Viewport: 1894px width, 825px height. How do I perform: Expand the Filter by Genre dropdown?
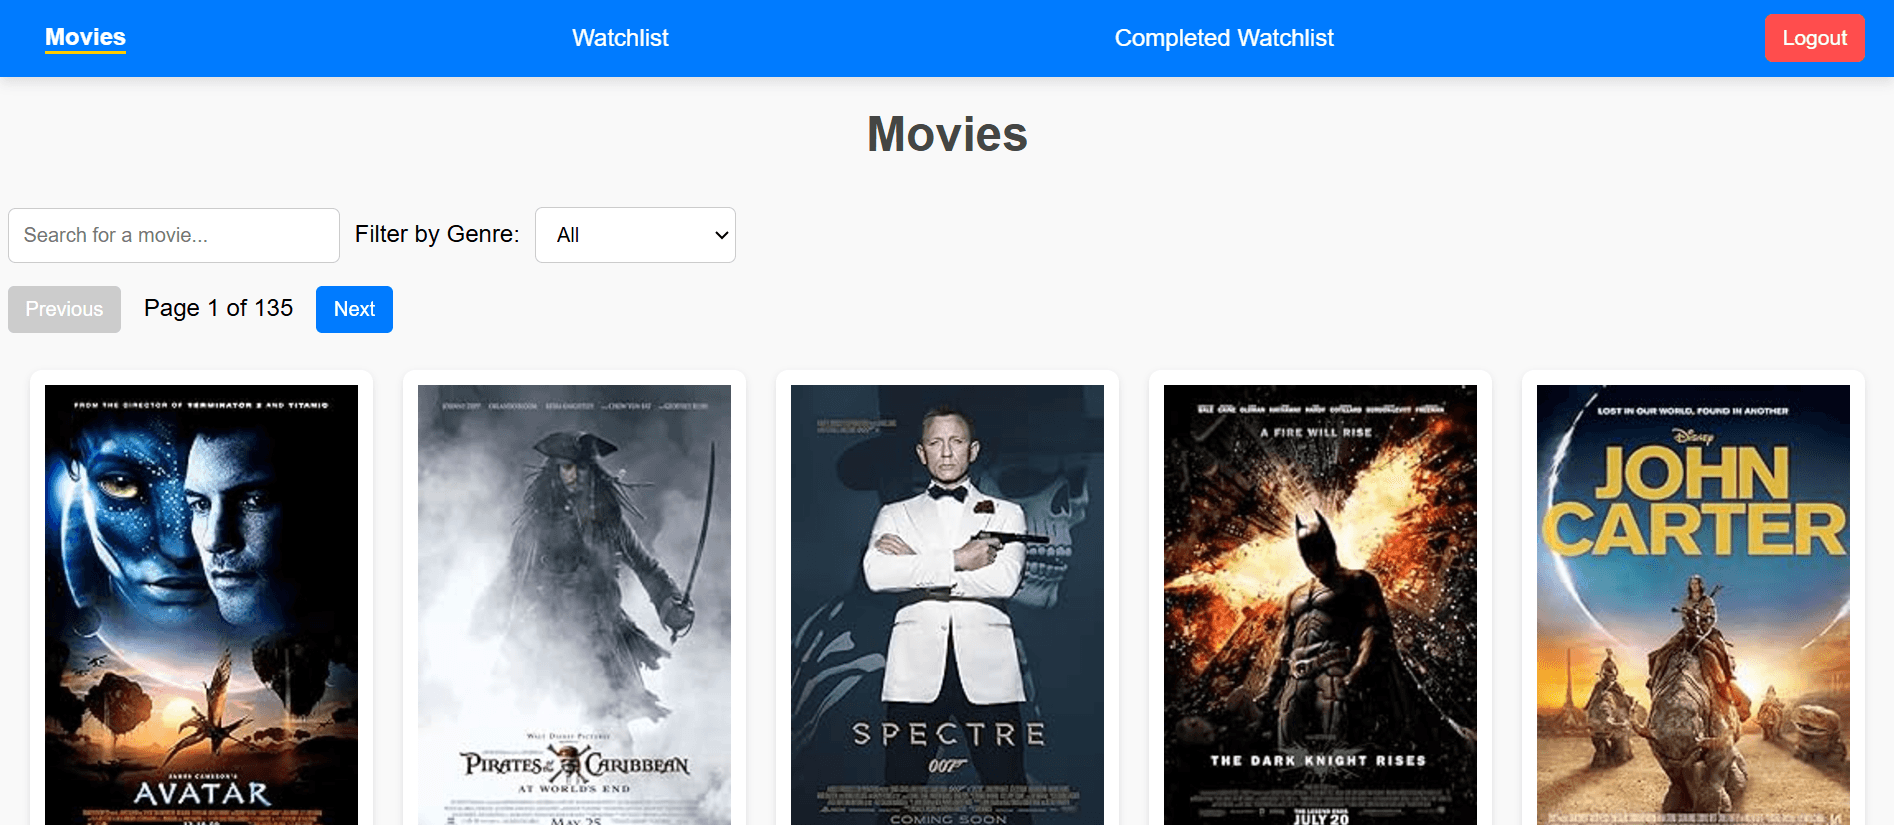(635, 235)
